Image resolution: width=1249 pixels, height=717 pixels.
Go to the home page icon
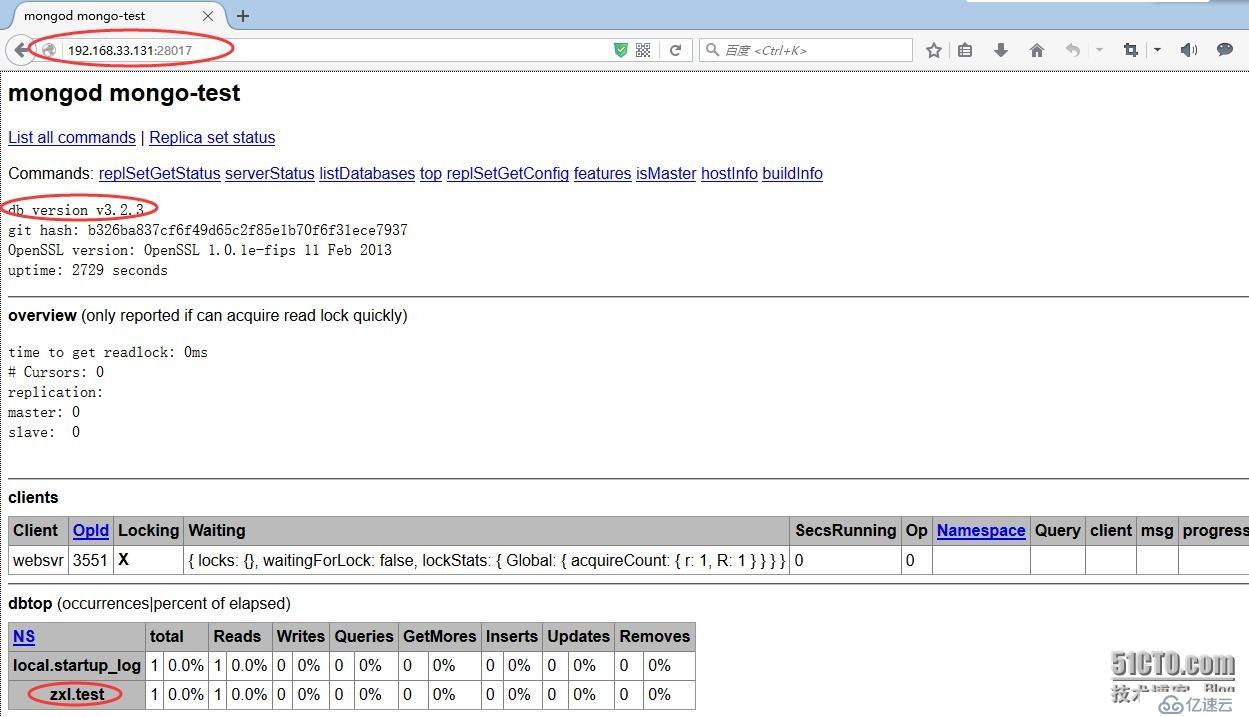[x=1037, y=50]
